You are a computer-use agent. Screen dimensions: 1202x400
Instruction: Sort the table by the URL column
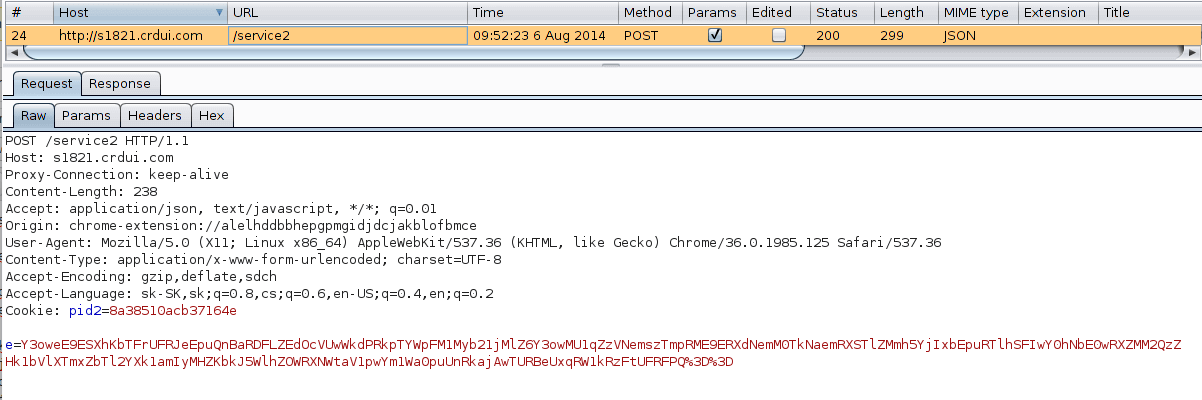click(x=346, y=13)
